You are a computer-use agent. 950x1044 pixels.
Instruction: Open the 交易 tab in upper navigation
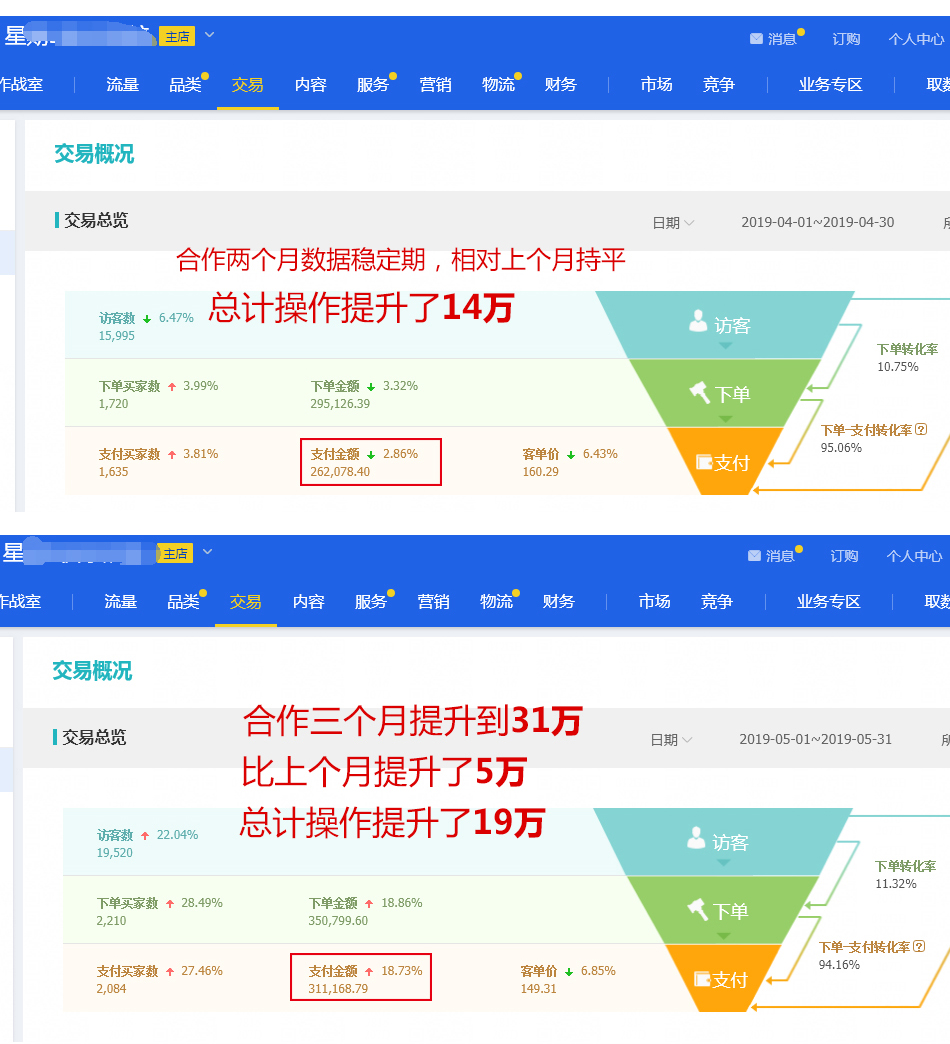point(247,85)
